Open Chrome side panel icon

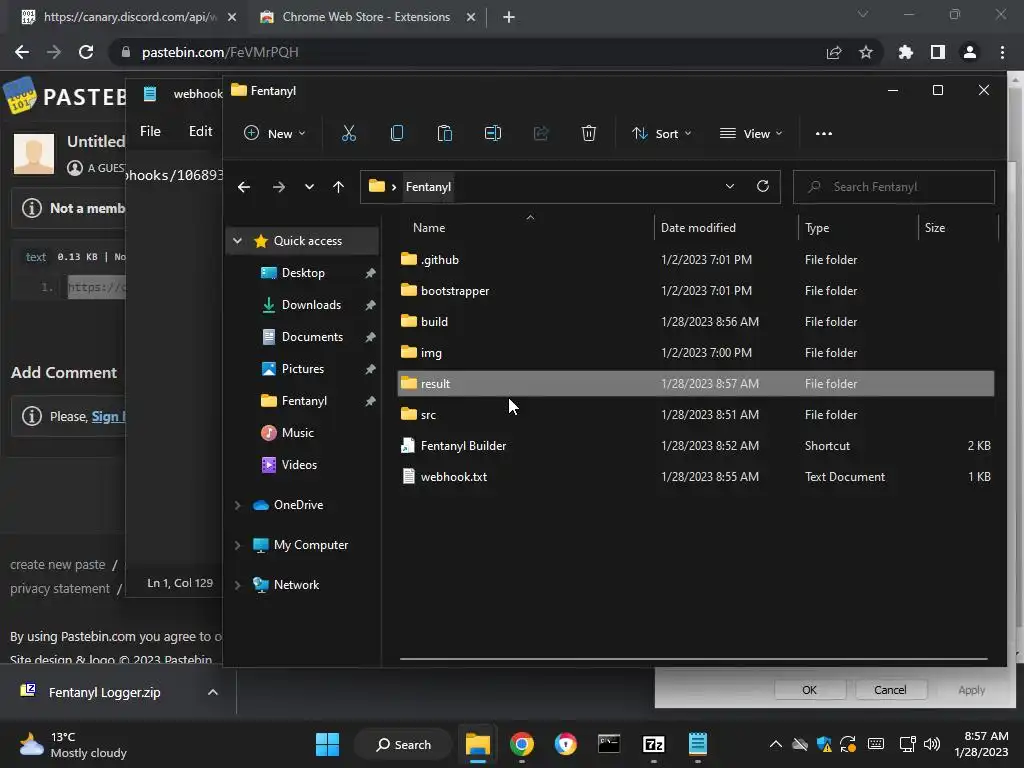(x=938, y=52)
